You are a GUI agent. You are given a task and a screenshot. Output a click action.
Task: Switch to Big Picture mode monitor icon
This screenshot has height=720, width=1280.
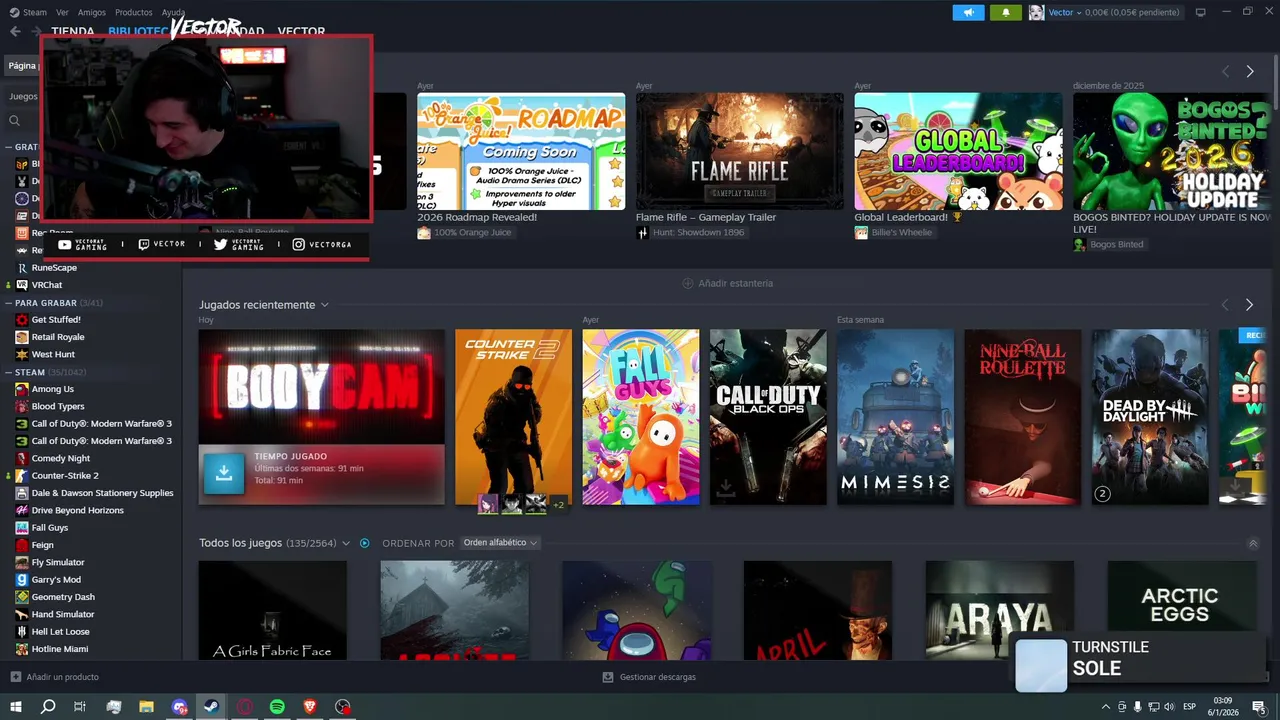pos(1201,12)
